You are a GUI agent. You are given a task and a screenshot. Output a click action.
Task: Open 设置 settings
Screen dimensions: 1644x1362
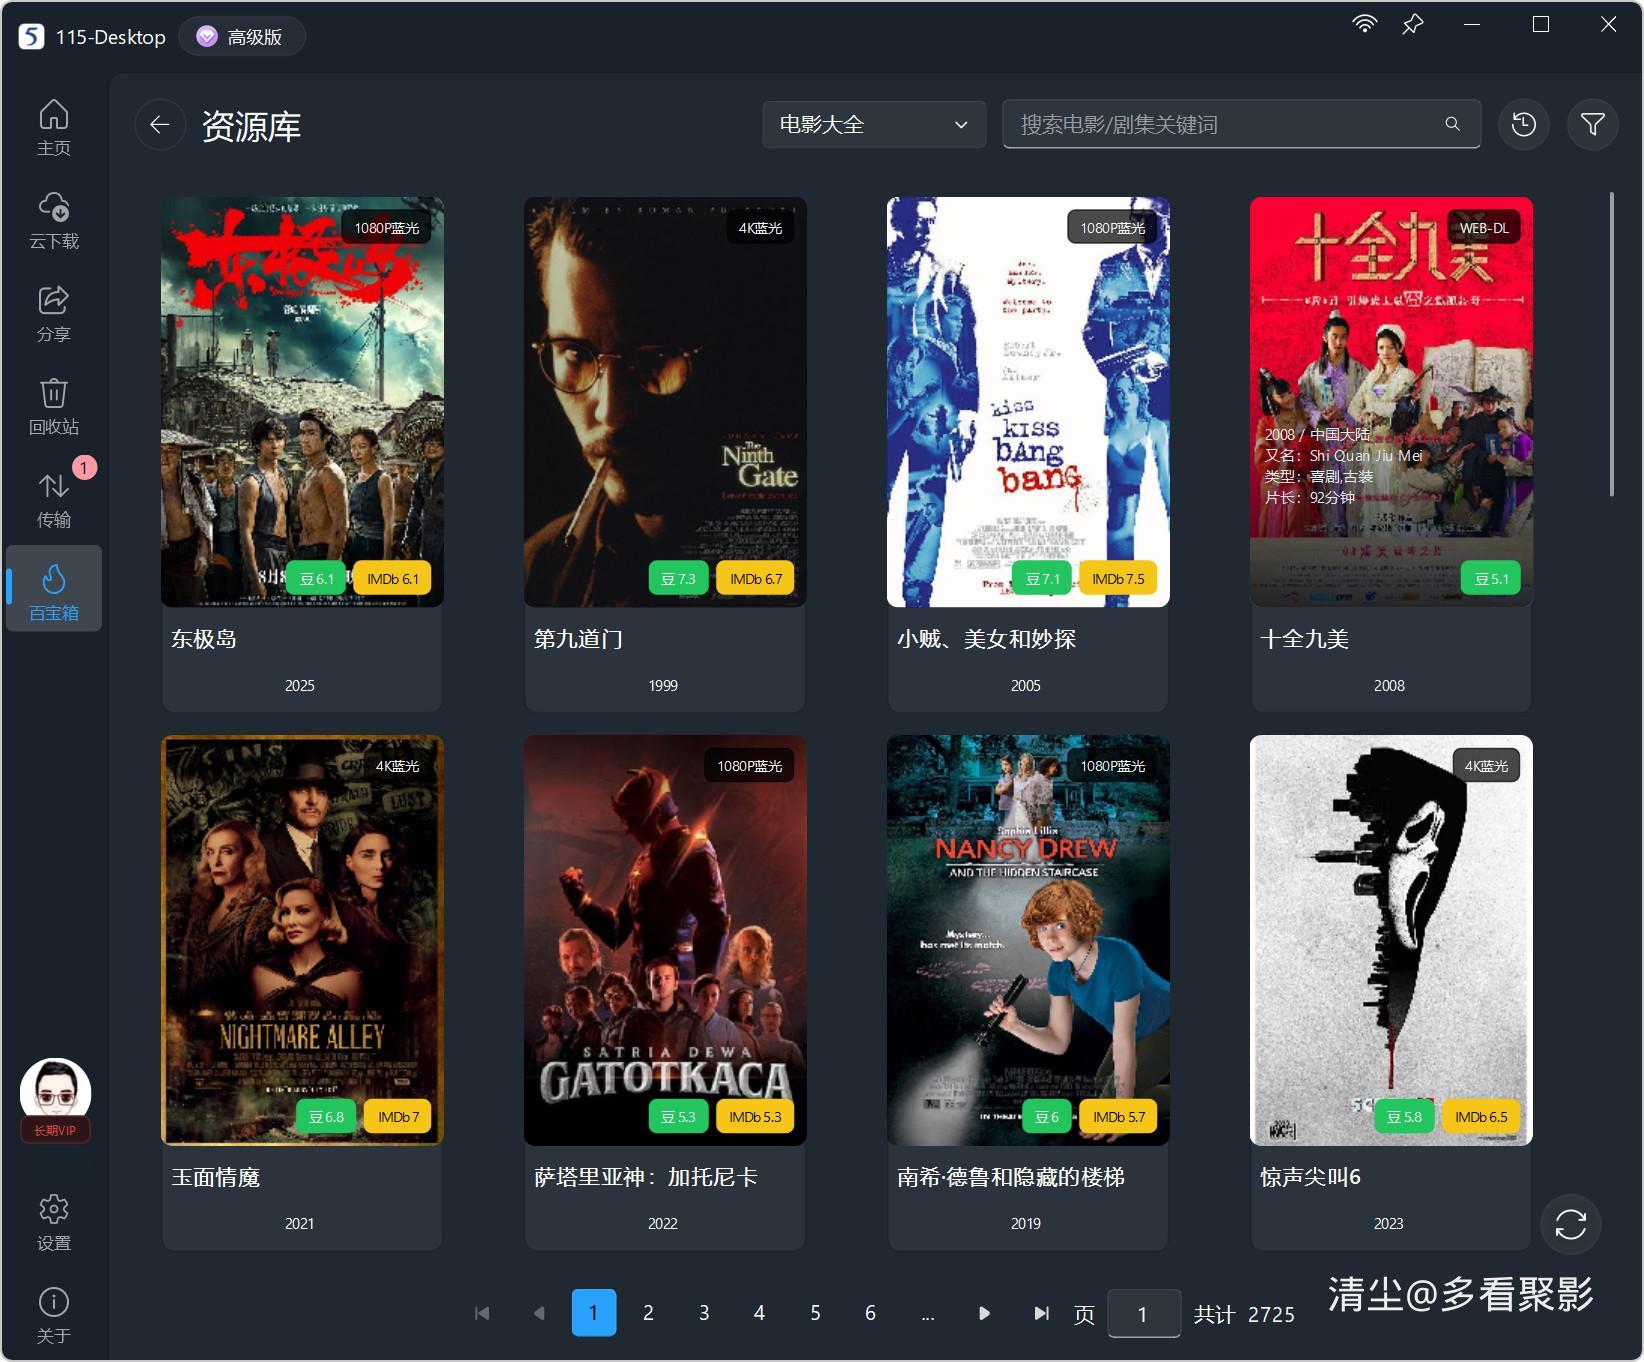[x=54, y=1223]
